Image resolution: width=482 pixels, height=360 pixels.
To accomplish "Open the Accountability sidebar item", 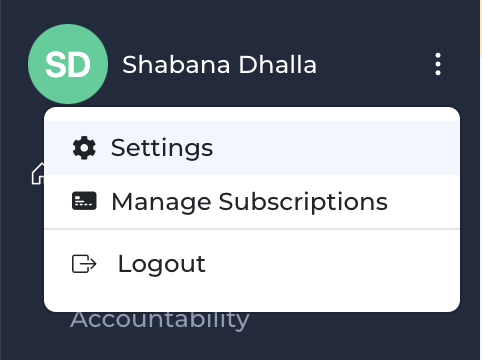I will coord(160,320).
